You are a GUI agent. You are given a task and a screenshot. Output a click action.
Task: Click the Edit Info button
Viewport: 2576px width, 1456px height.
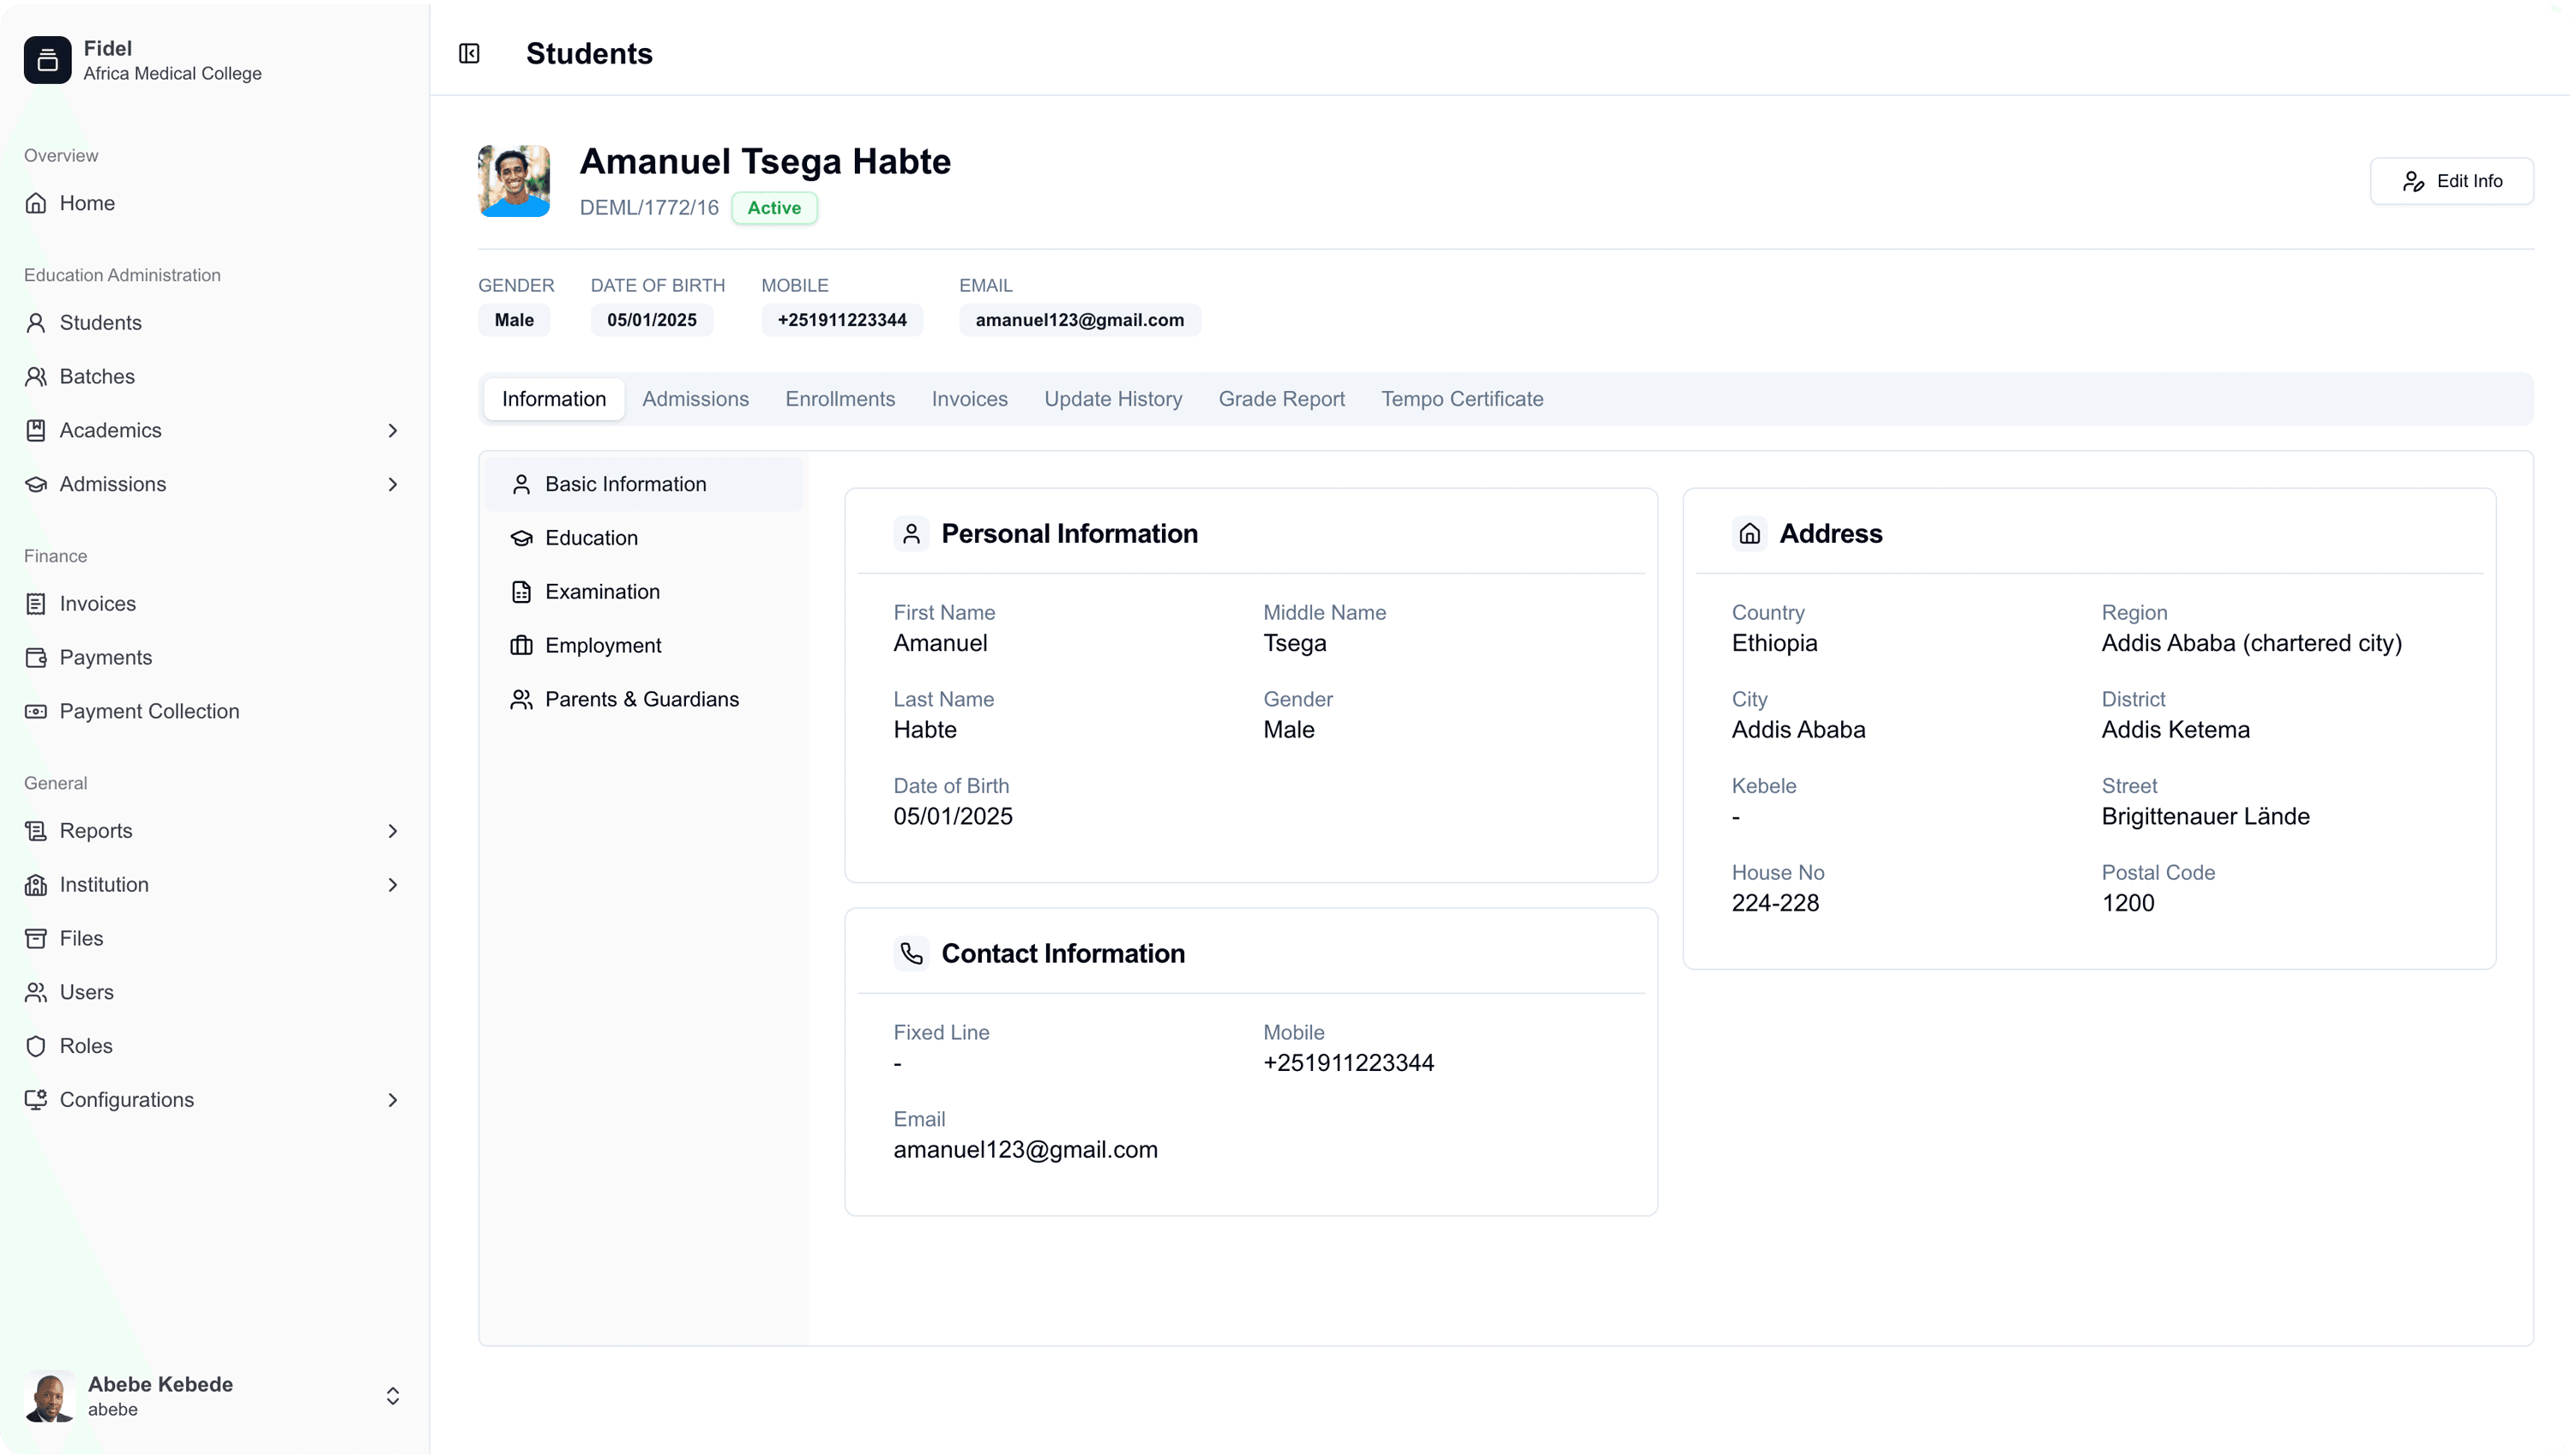[x=2452, y=181]
